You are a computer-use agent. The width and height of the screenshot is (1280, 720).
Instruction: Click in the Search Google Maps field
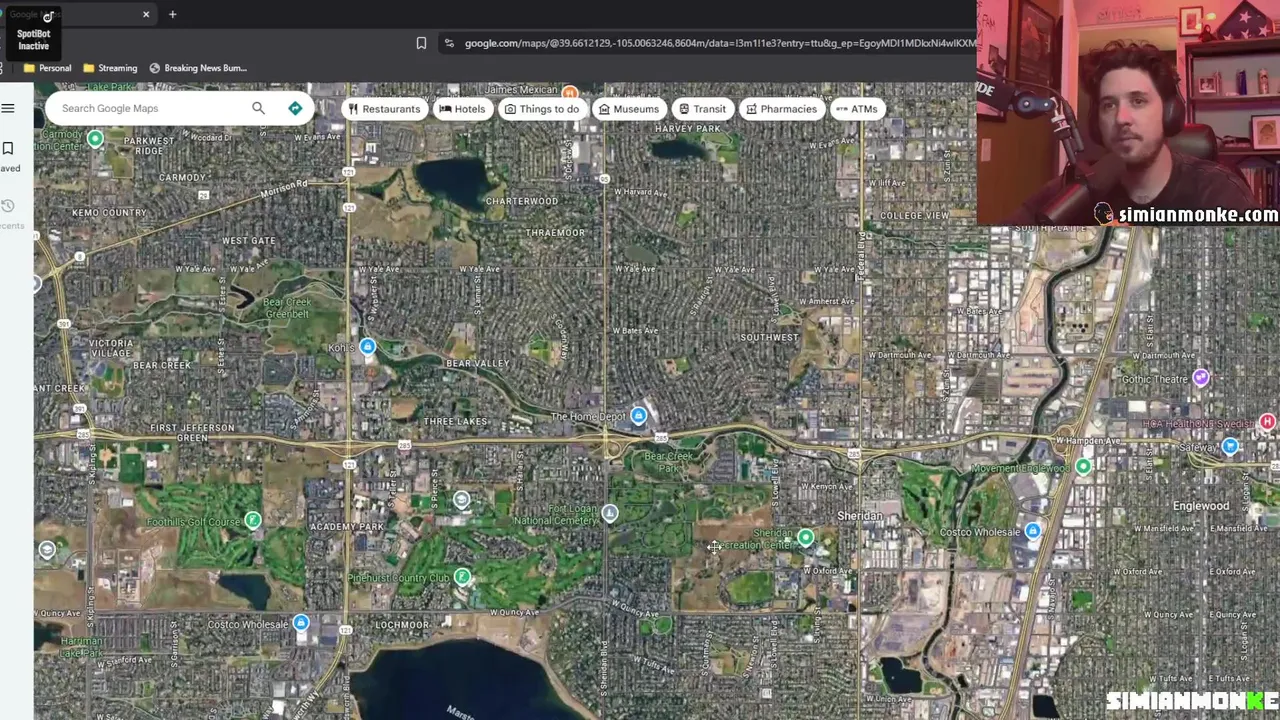coord(150,108)
